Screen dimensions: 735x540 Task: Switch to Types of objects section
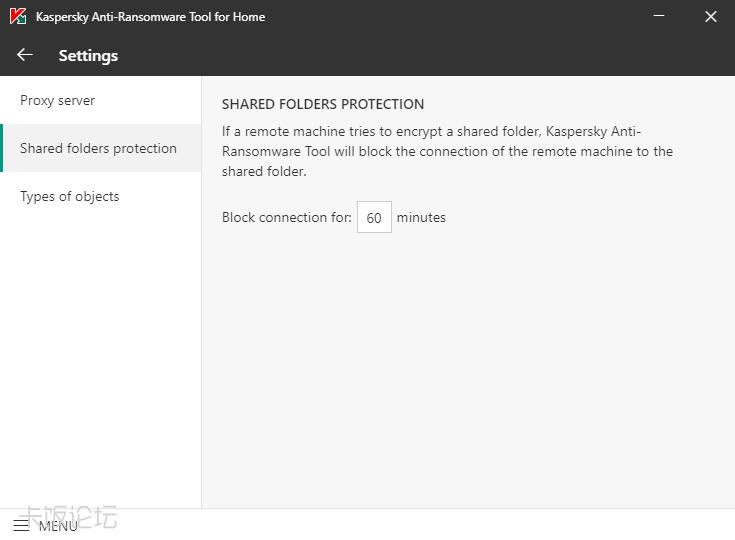[70, 196]
